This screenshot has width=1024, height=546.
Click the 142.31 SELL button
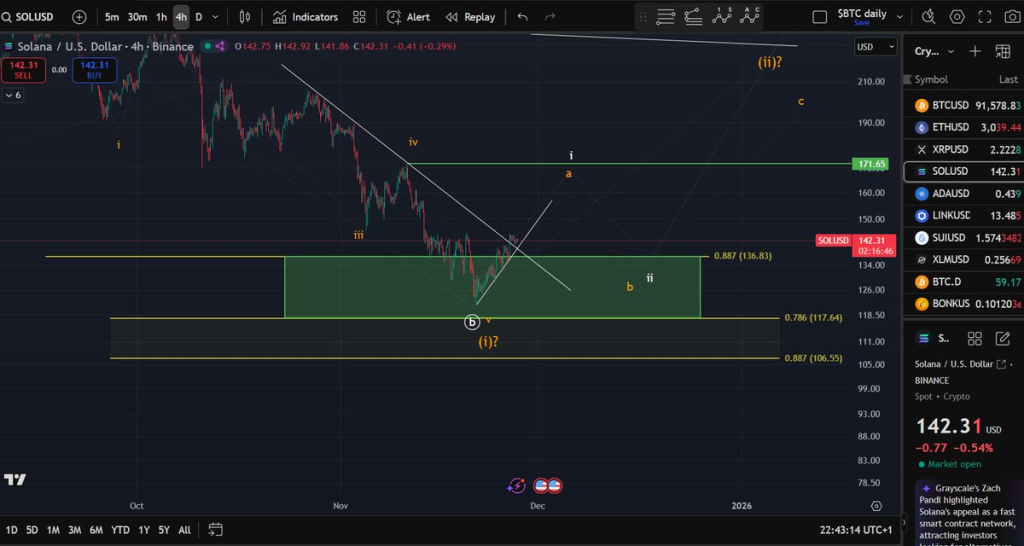(x=24, y=70)
